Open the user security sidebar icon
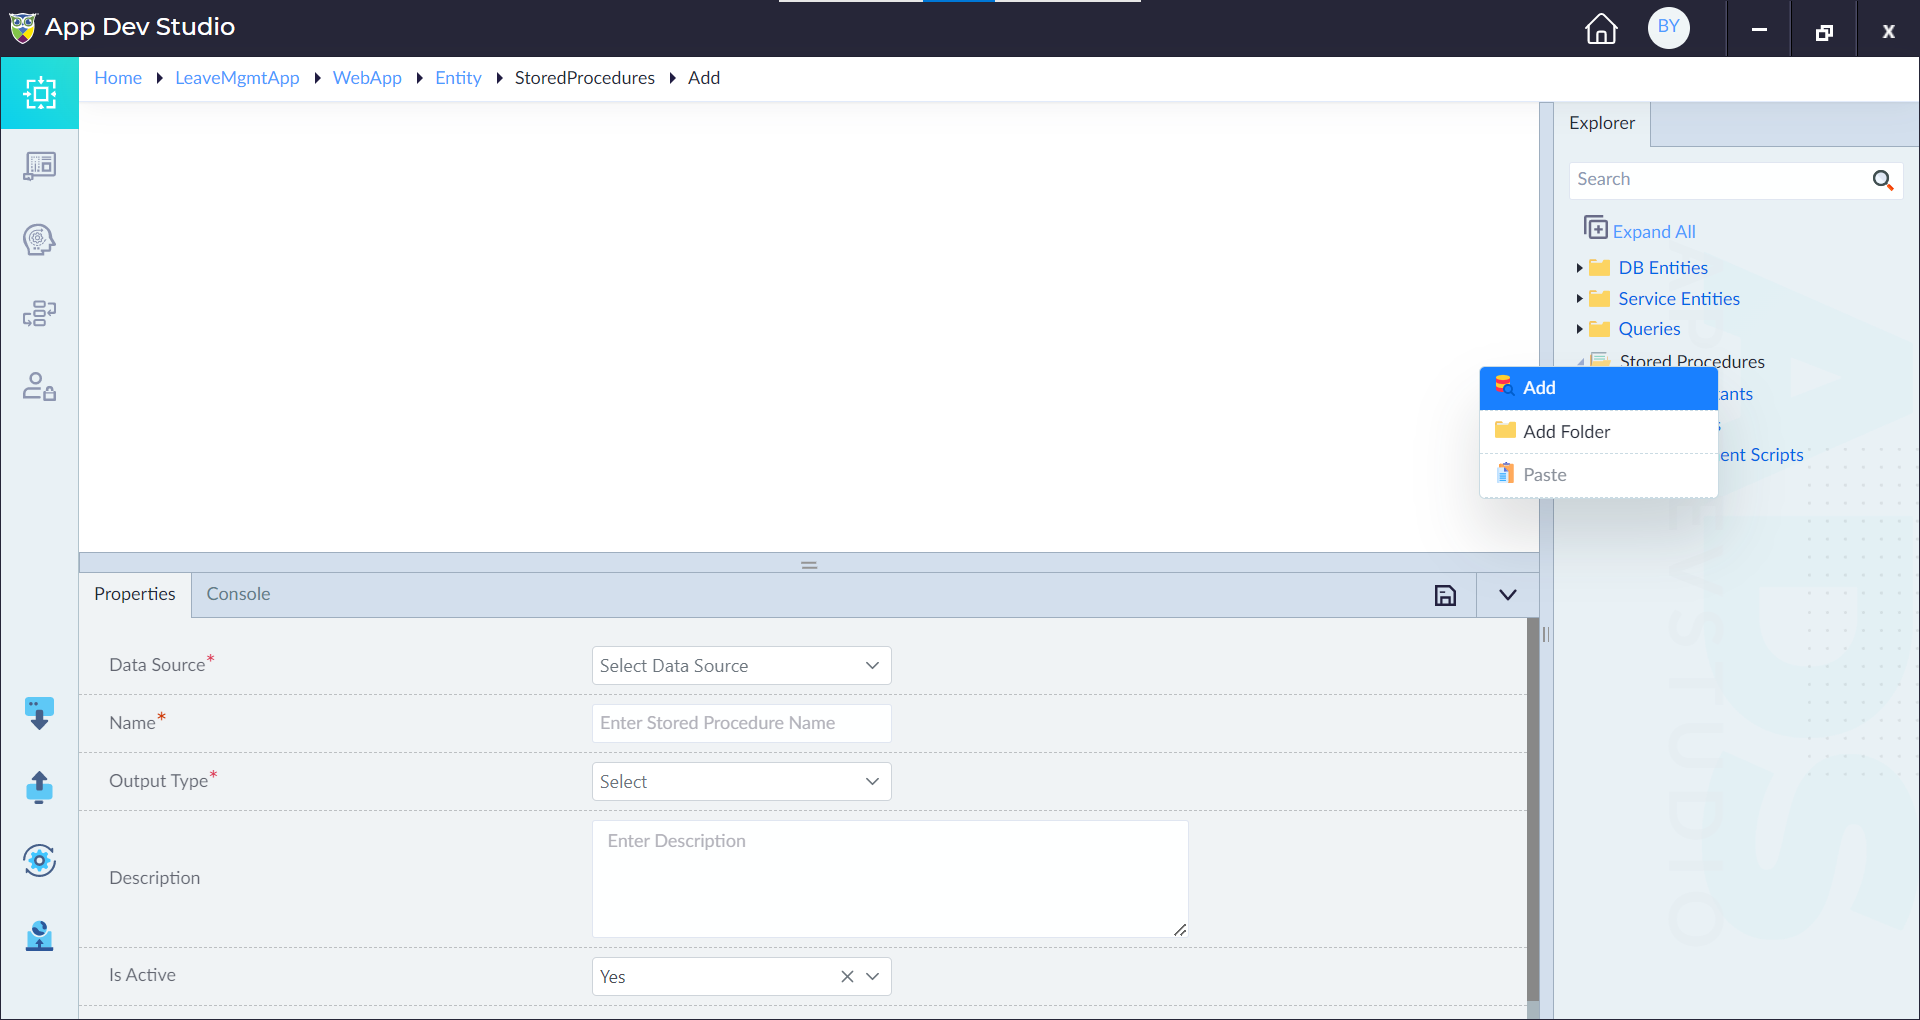 [x=40, y=387]
